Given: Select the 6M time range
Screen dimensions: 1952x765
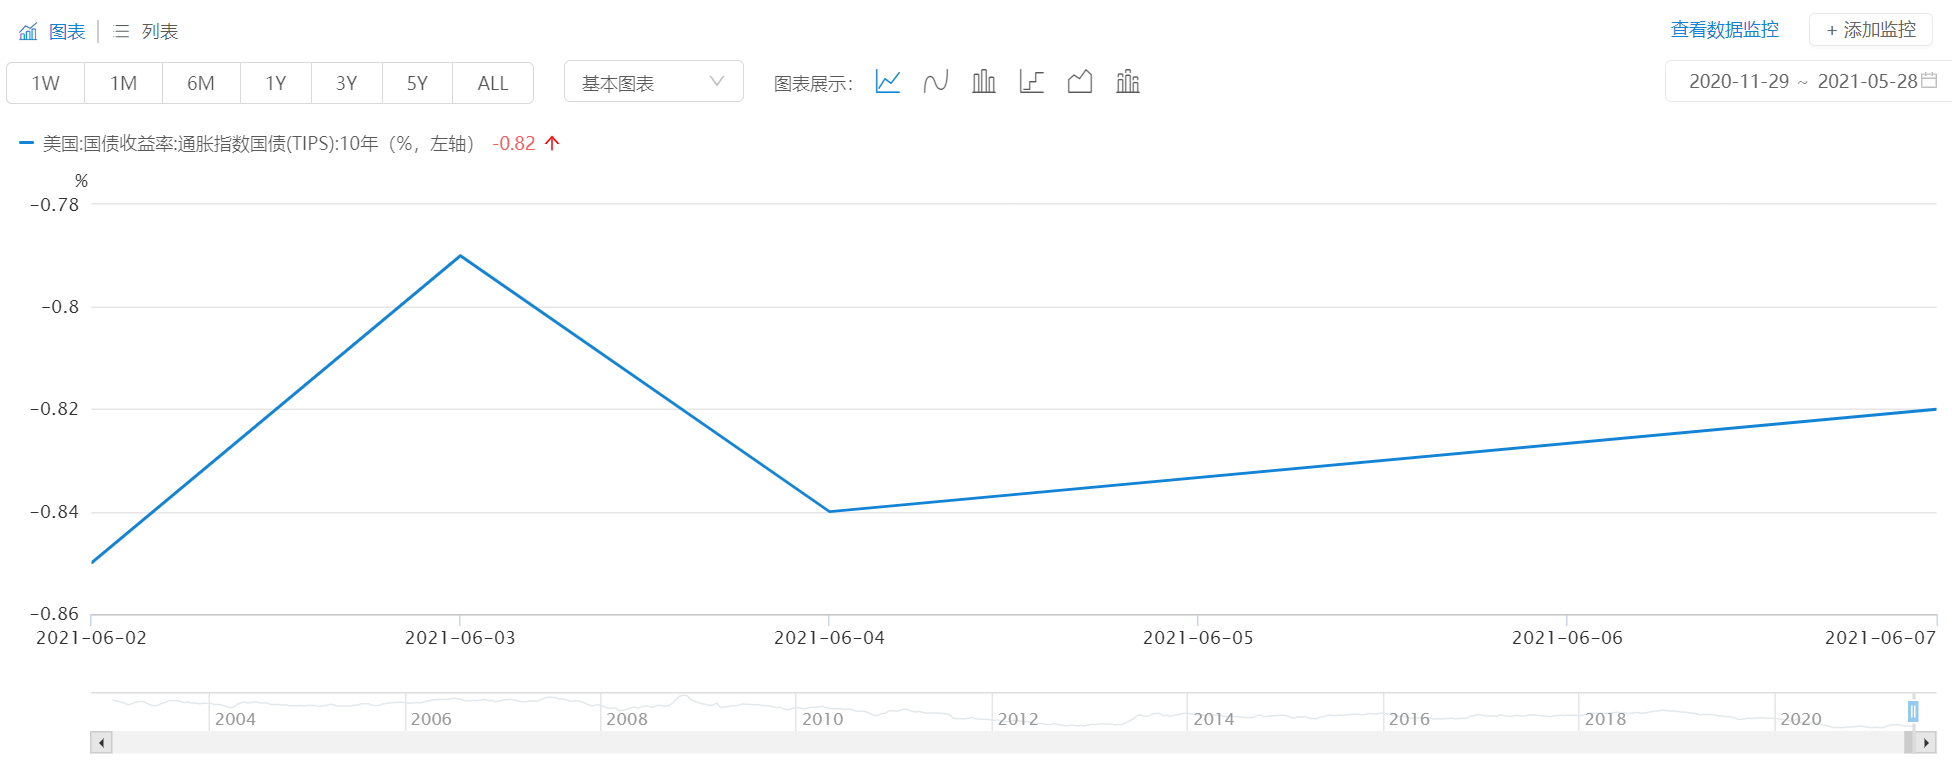Looking at the screenshot, I should pos(201,83).
